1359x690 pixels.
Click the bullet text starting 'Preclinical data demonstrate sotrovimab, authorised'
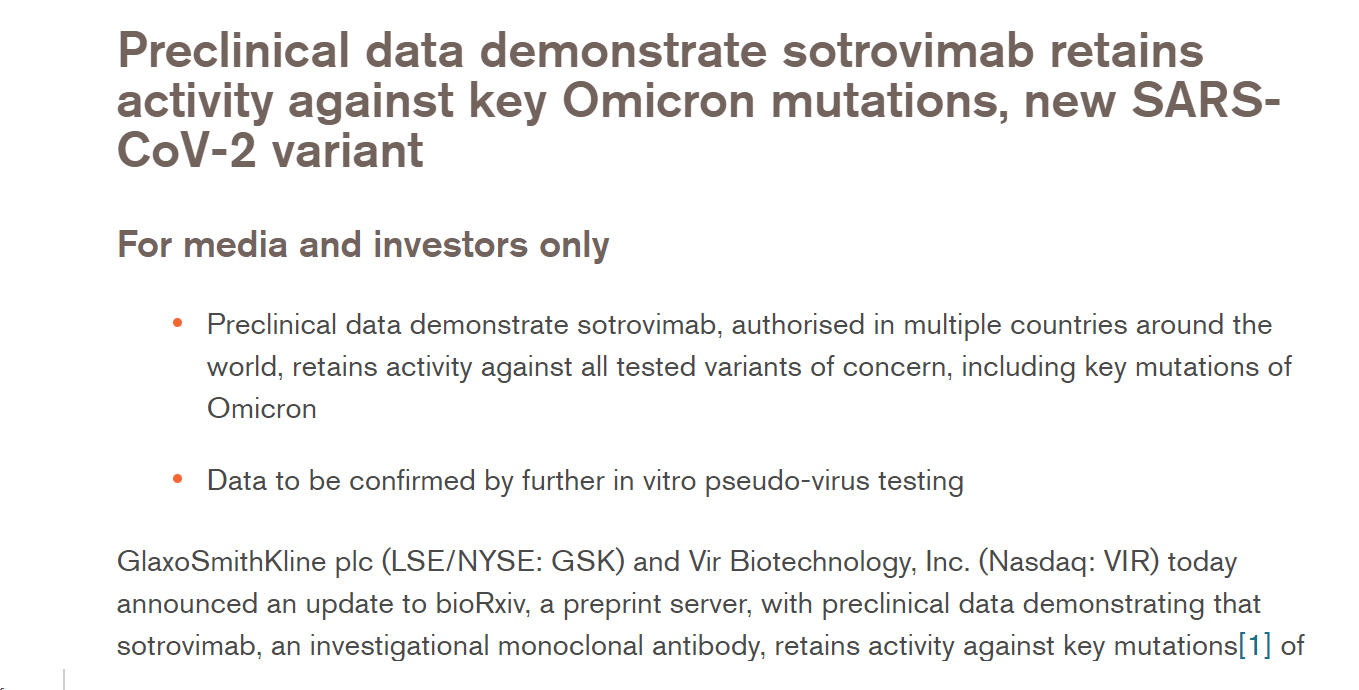[749, 367]
